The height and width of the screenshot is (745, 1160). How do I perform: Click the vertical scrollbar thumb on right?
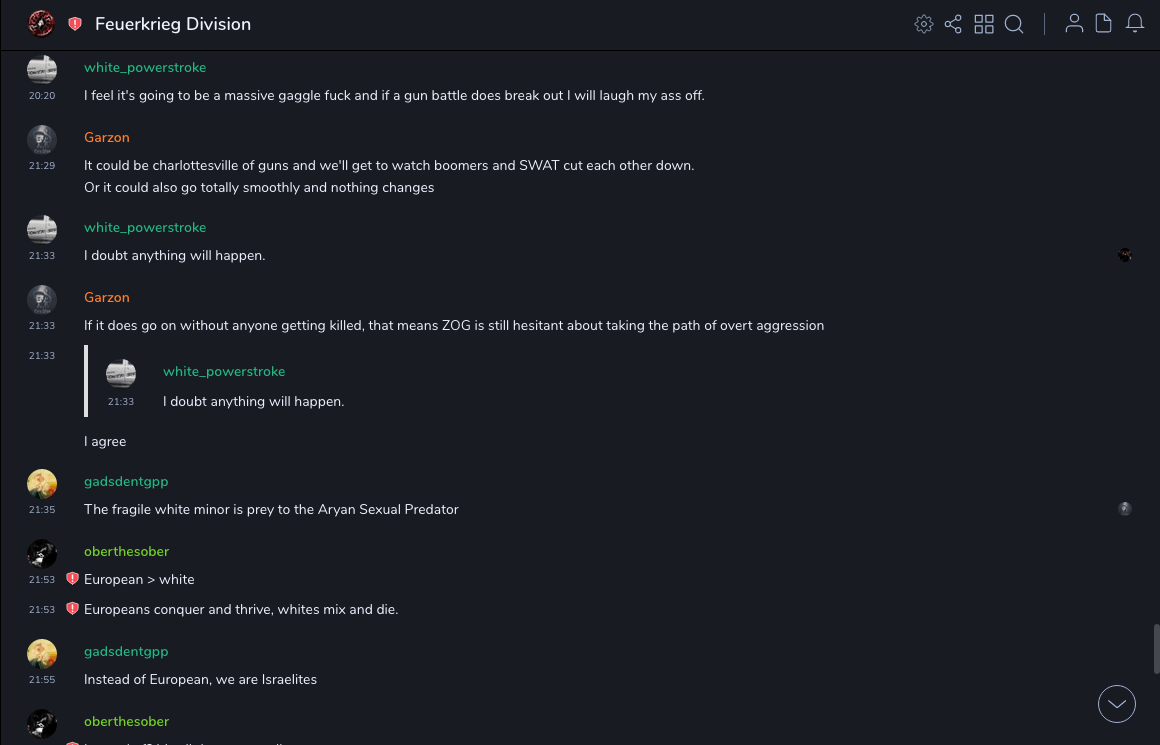[1156, 649]
